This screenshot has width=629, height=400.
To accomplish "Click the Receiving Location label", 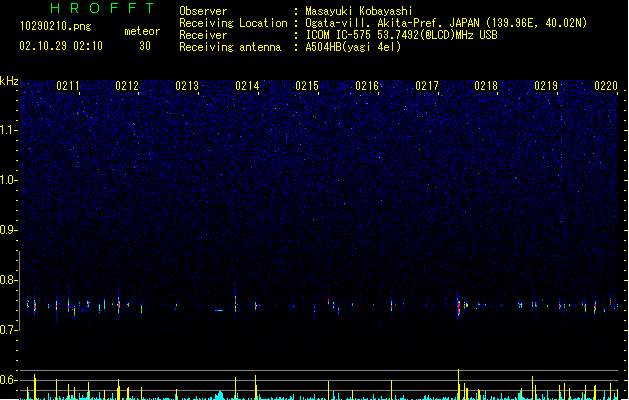I will click(233, 23).
